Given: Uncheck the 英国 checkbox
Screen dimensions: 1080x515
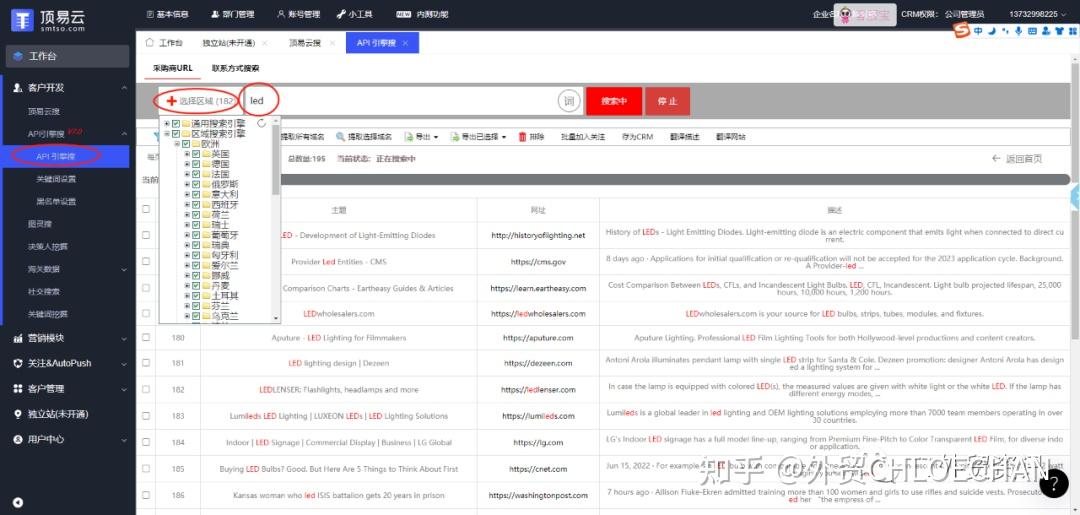Looking at the screenshot, I should (x=196, y=154).
